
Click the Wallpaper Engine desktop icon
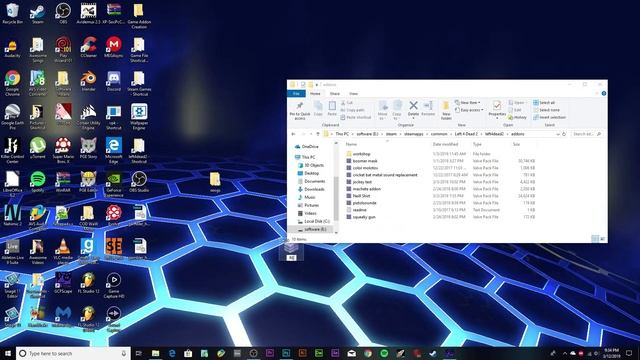click(x=139, y=117)
